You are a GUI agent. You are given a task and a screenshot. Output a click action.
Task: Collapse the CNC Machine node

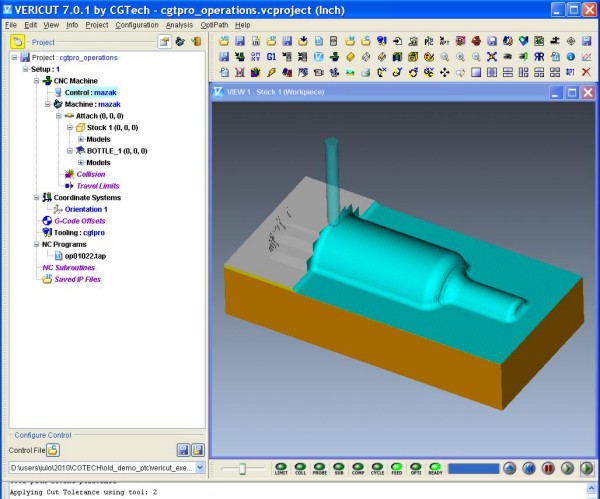tap(36, 81)
